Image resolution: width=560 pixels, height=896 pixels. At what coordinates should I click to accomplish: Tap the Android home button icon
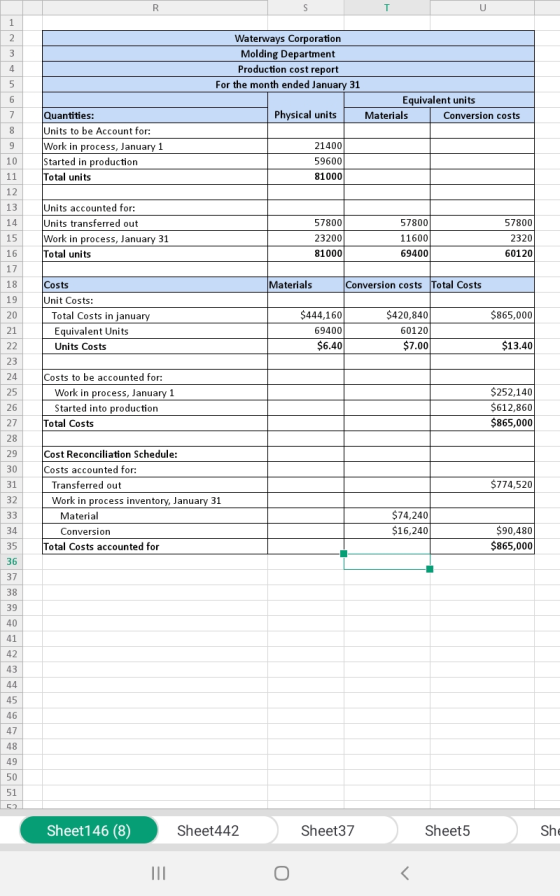pyautogui.click(x=281, y=873)
